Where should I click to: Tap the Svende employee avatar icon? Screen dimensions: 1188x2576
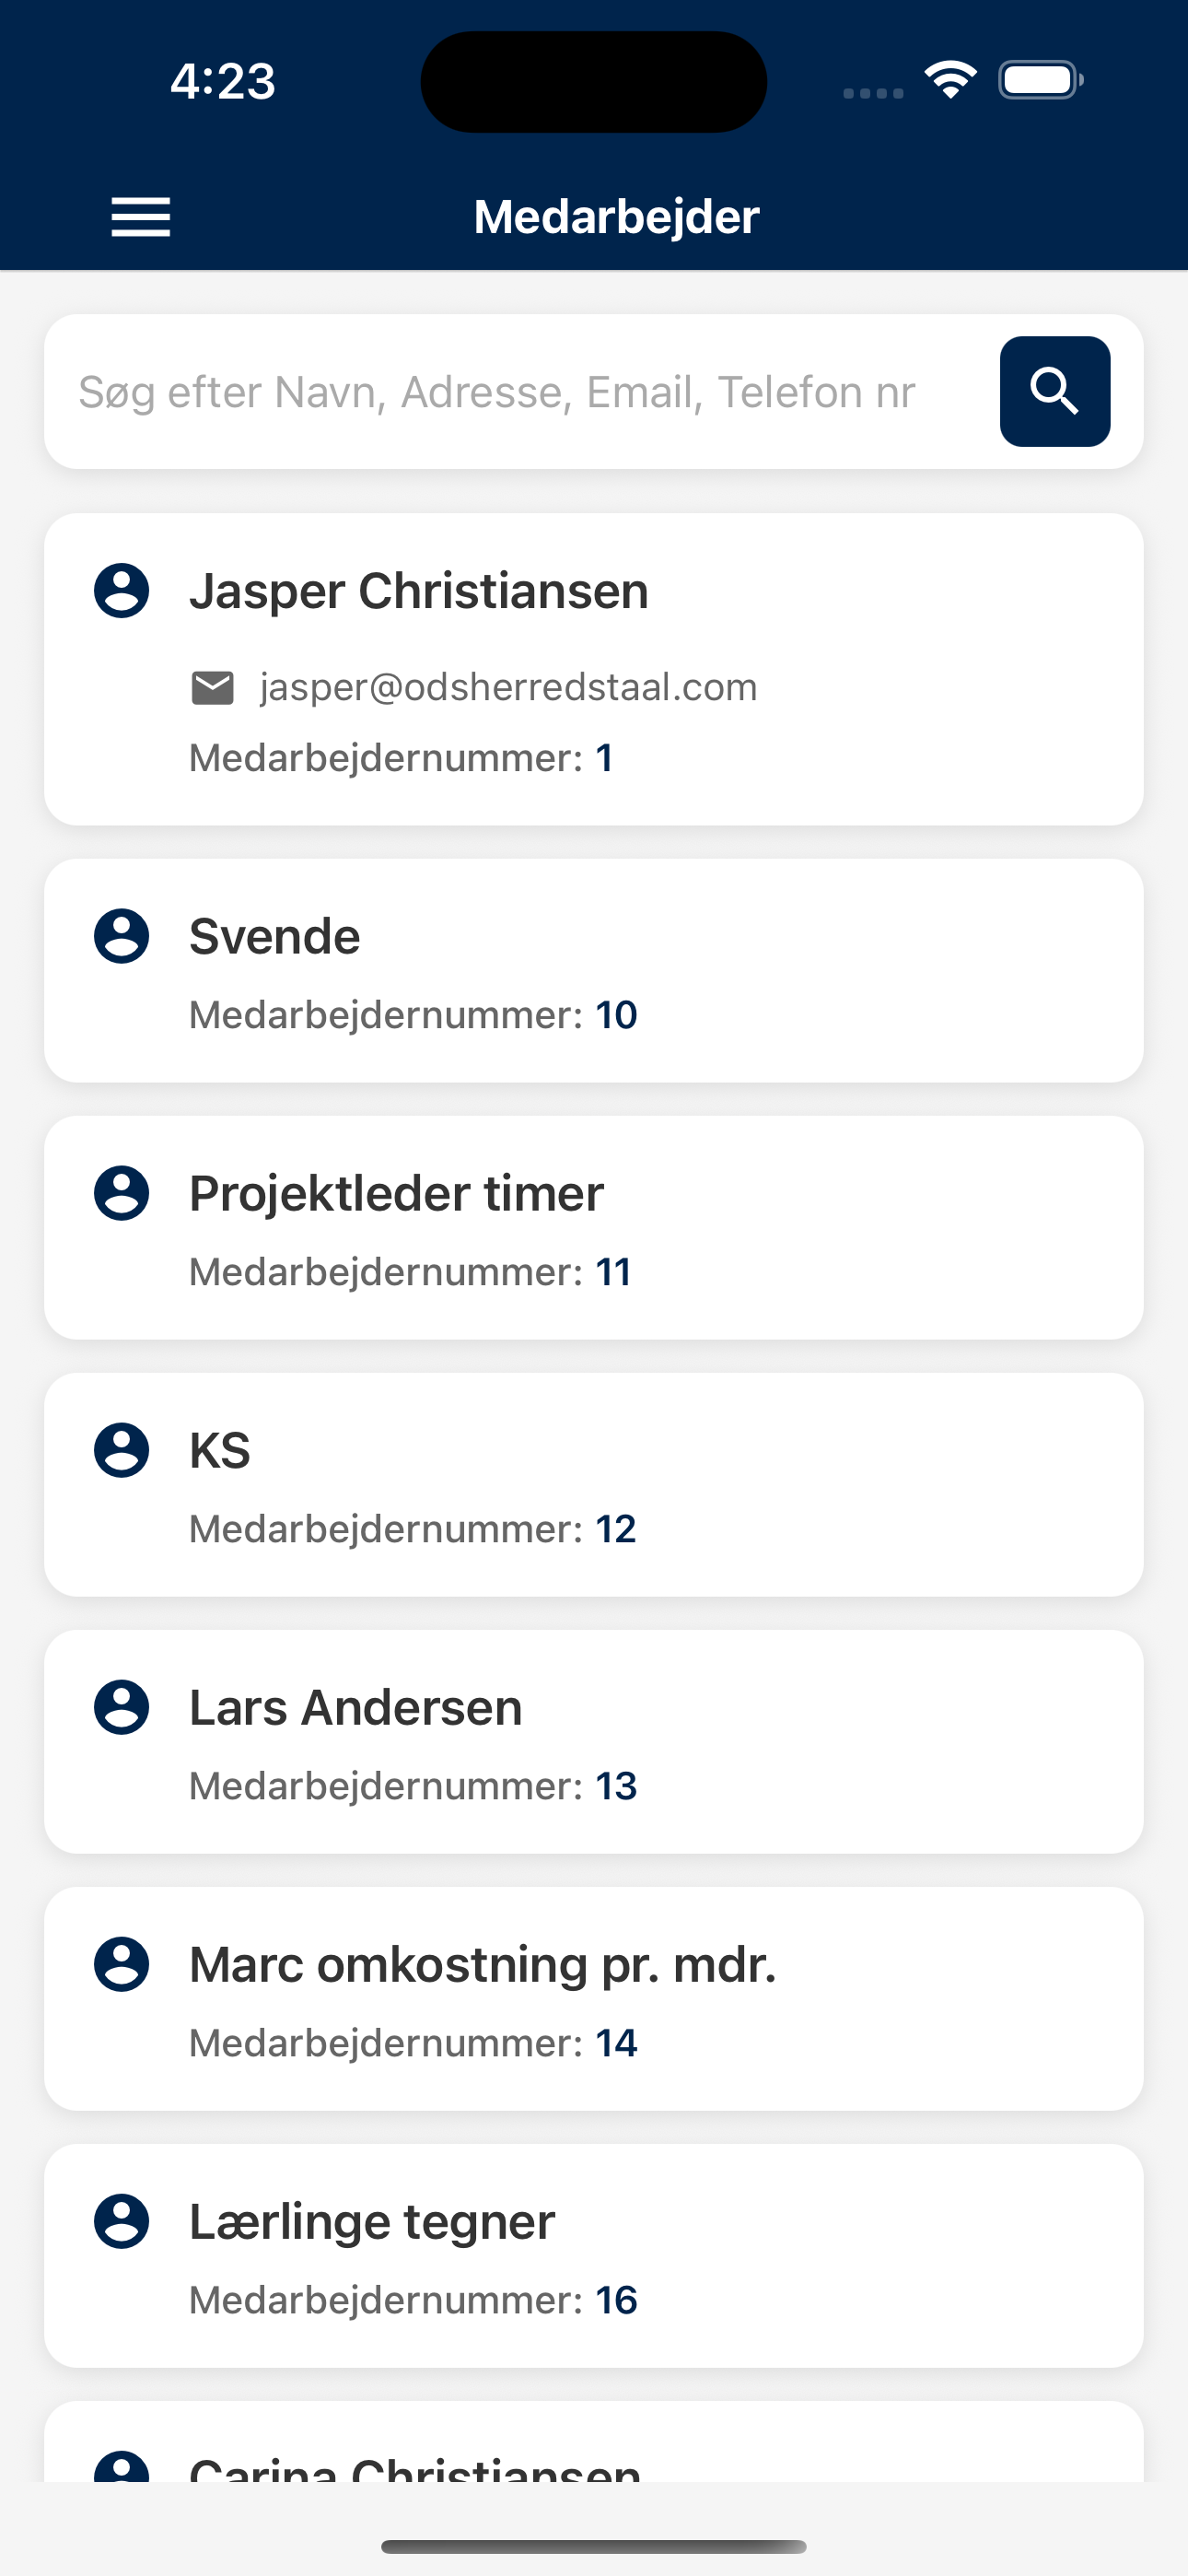tap(122, 937)
